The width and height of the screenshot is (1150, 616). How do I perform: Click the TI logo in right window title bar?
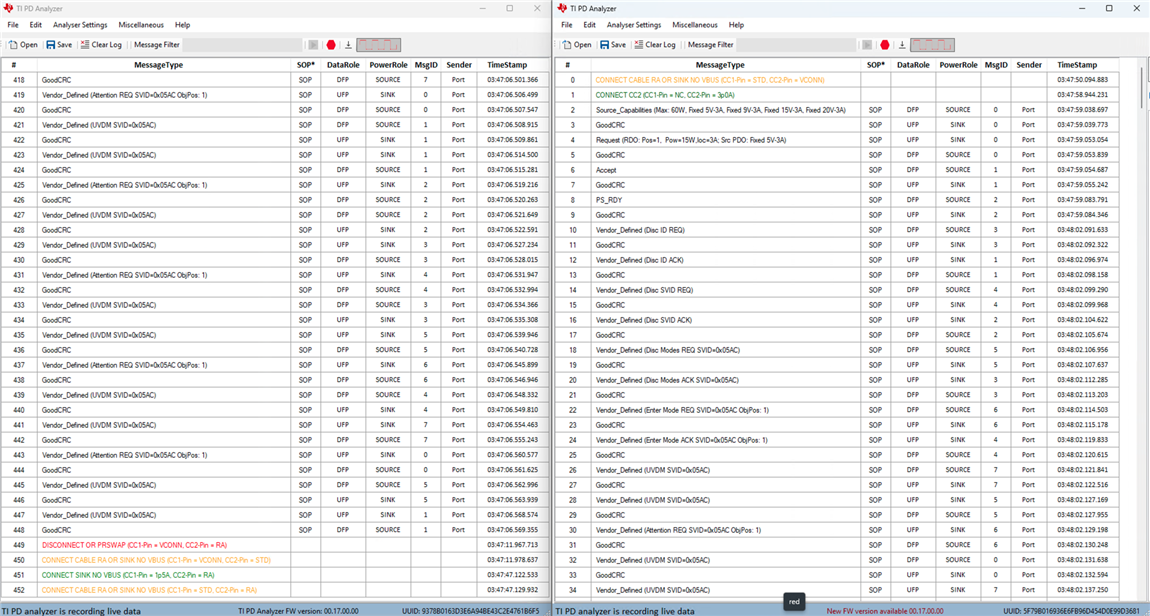point(562,8)
